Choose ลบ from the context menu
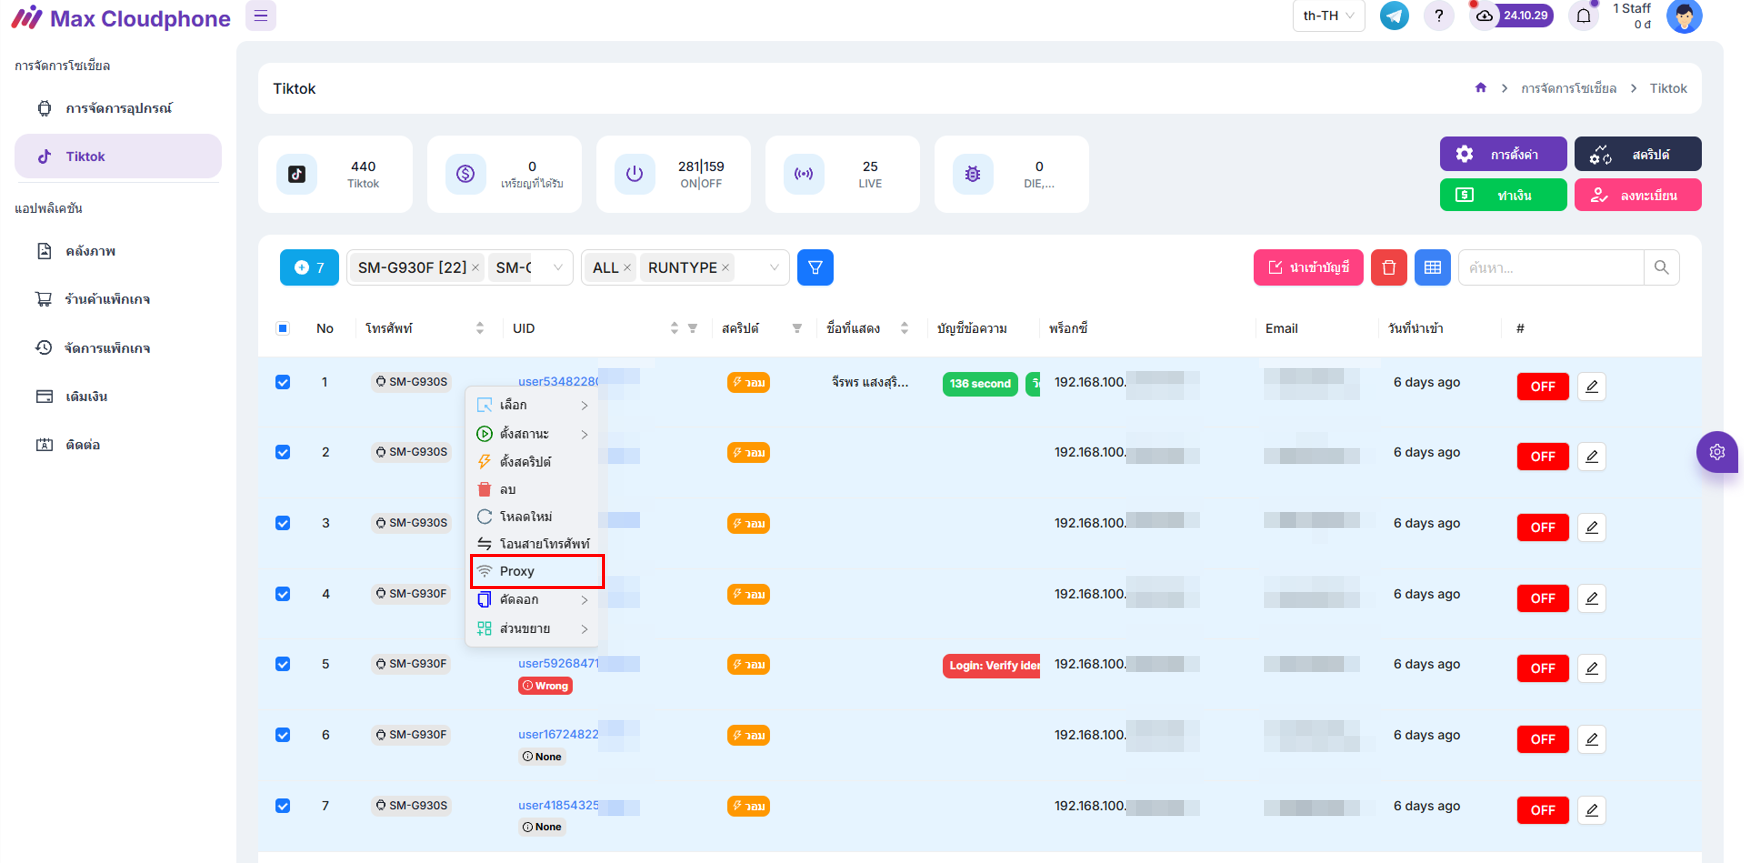This screenshot has height=863, width=1745. coord(534,489)
